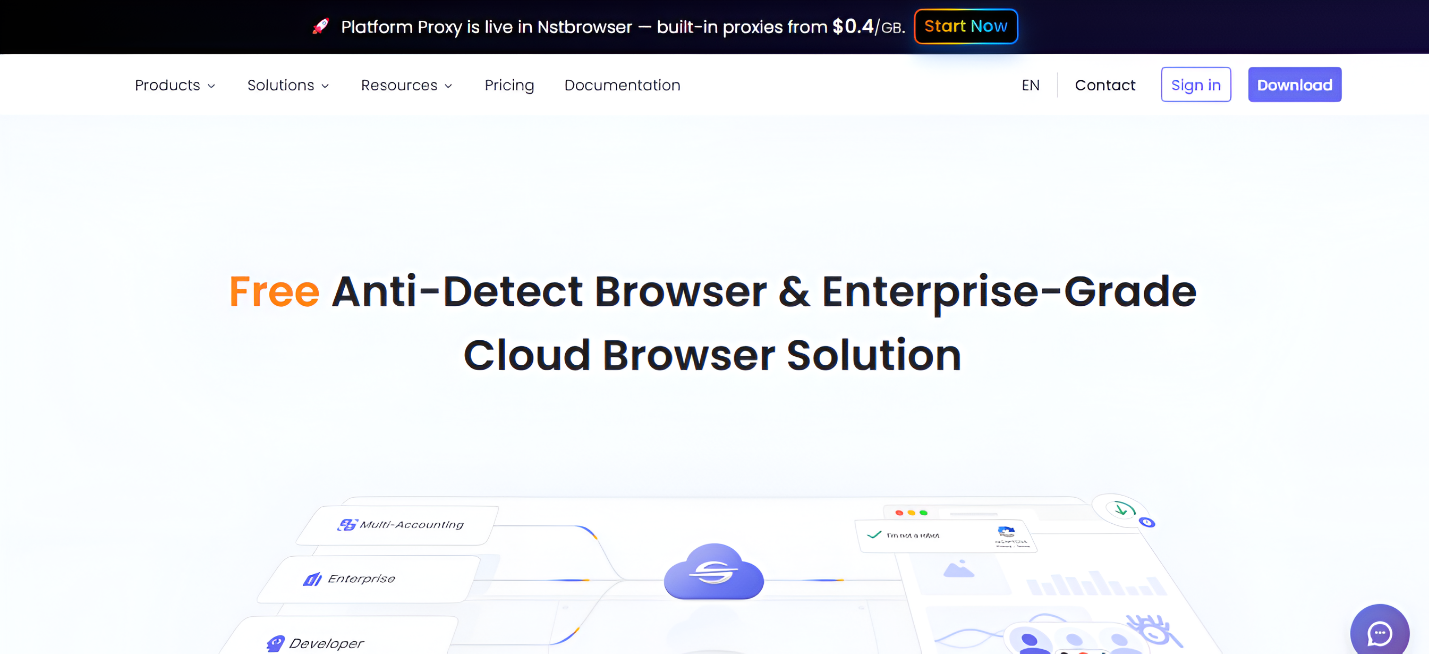Open the Contact page
1429x654 pixels.
click(1105, 85)
